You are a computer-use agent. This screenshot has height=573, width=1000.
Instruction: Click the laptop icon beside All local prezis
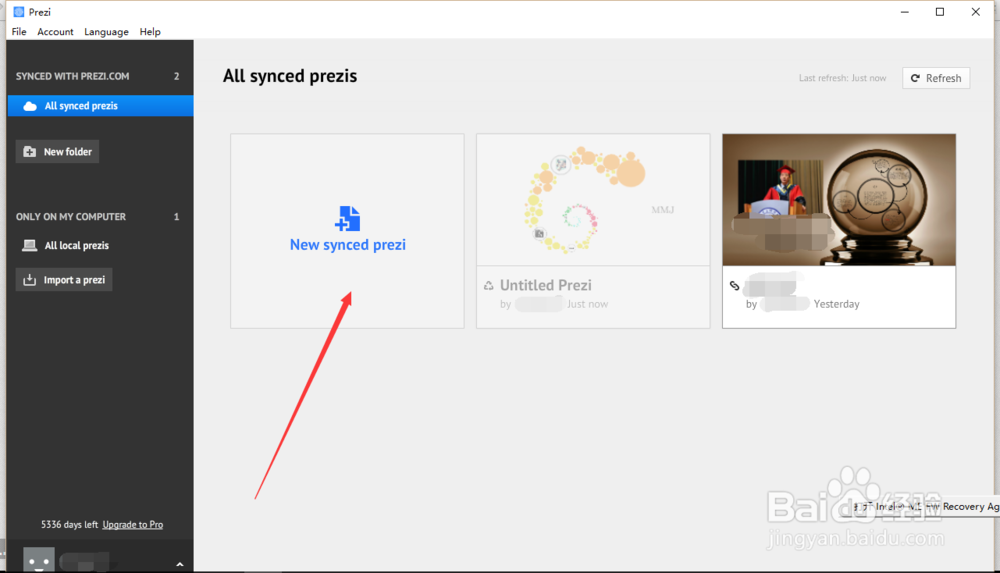coord(29,246)
